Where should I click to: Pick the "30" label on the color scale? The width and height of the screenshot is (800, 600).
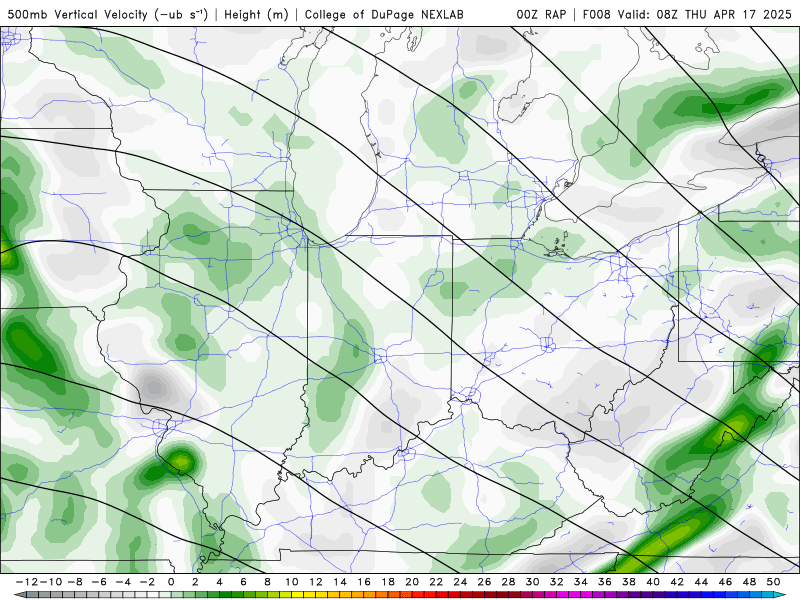click(533, 582)
